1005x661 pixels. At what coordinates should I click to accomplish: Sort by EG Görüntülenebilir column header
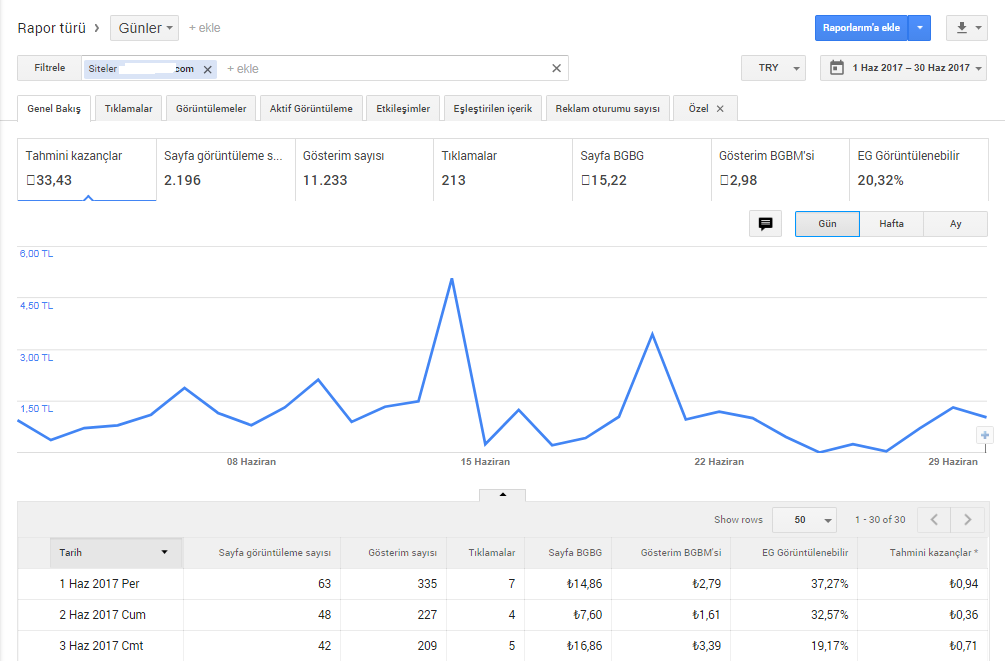coord(794,553)
